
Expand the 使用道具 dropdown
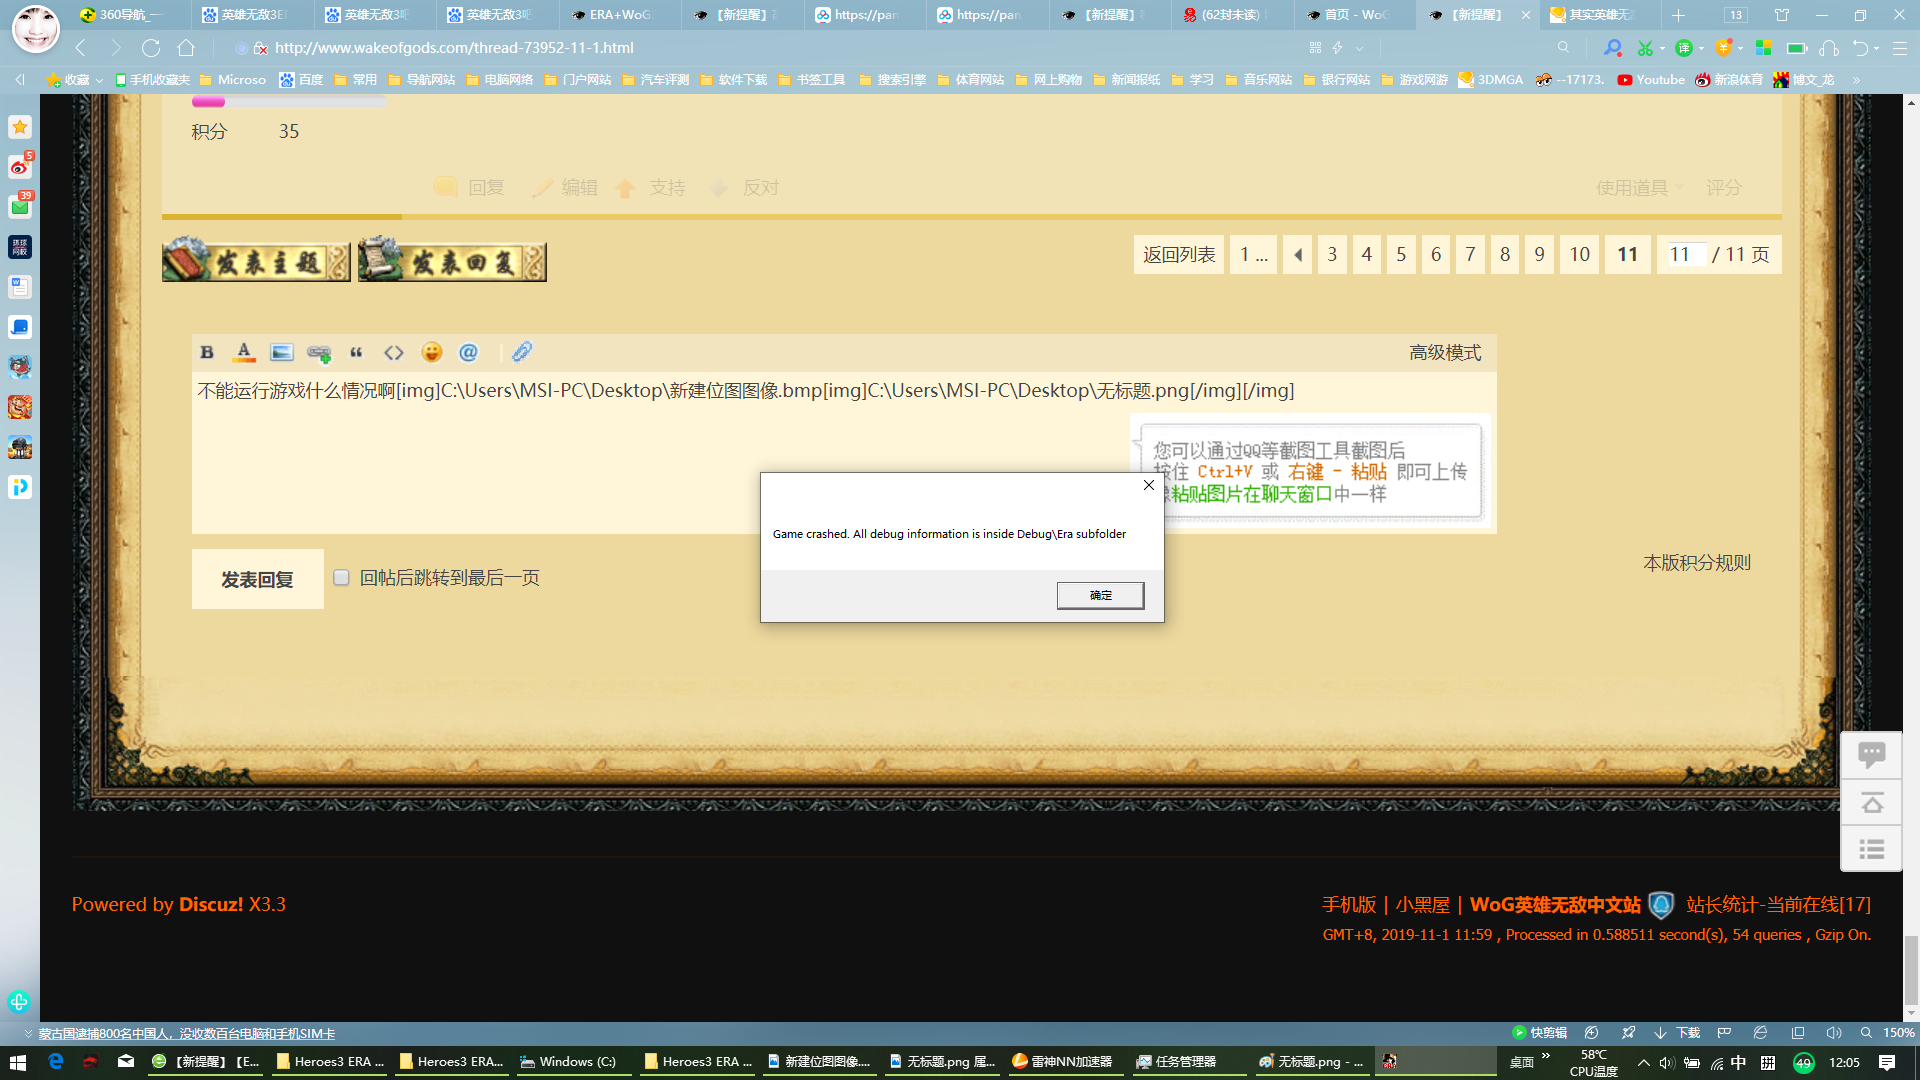[1640, 188]
